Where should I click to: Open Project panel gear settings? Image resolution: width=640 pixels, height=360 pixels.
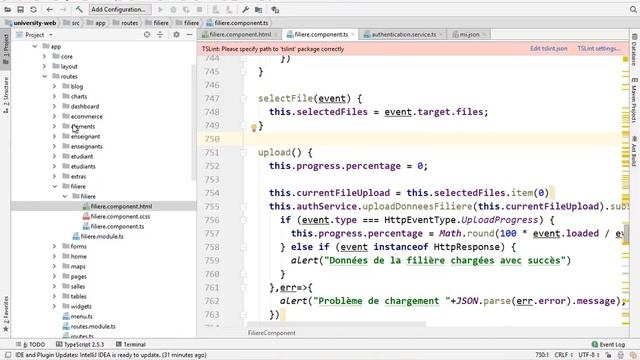tap(176, 35)
